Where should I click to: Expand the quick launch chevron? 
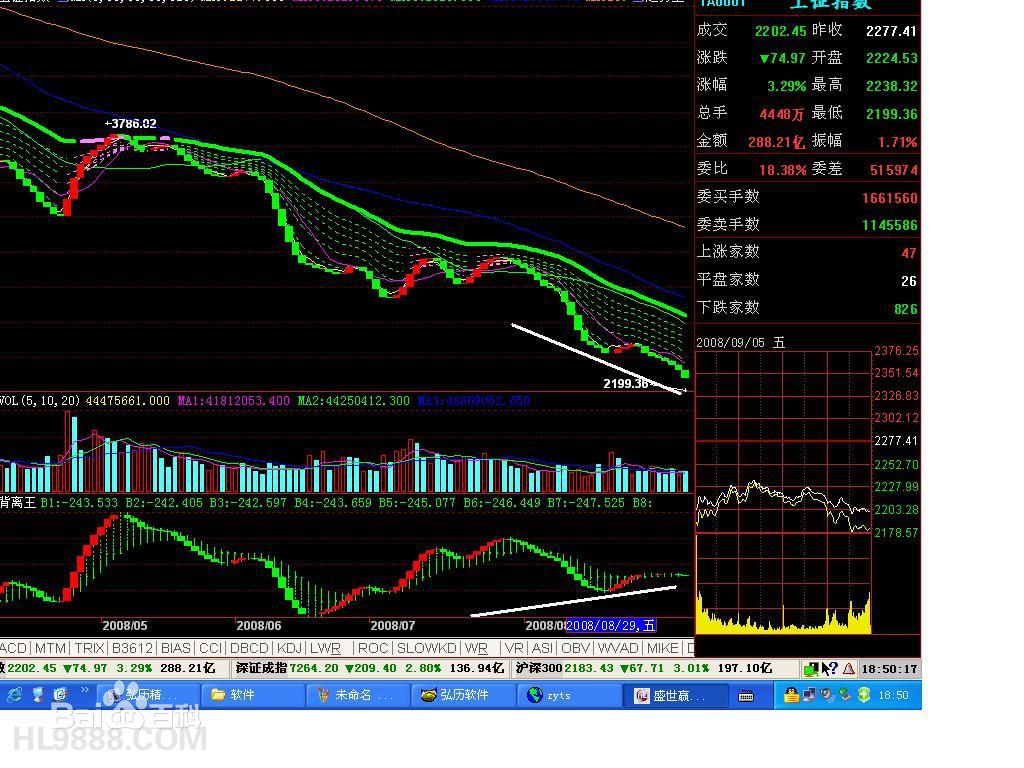(84, 690)
